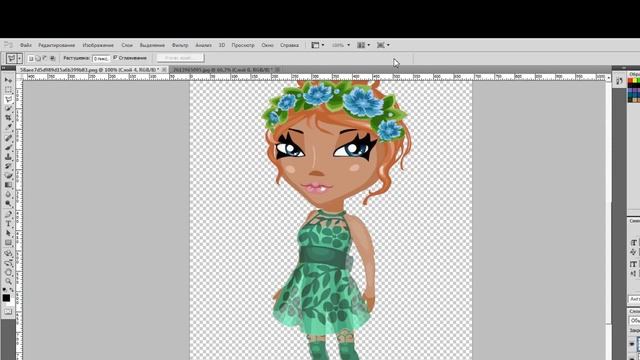The image size is (640, 360).
Task: Click the Уточн. край (Refine Edge) button
Action: pos(180,58)
